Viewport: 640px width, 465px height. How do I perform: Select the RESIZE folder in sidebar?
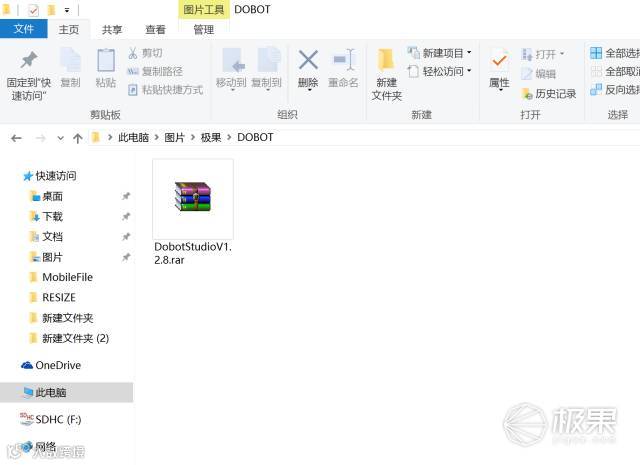(x=59, y=298)
